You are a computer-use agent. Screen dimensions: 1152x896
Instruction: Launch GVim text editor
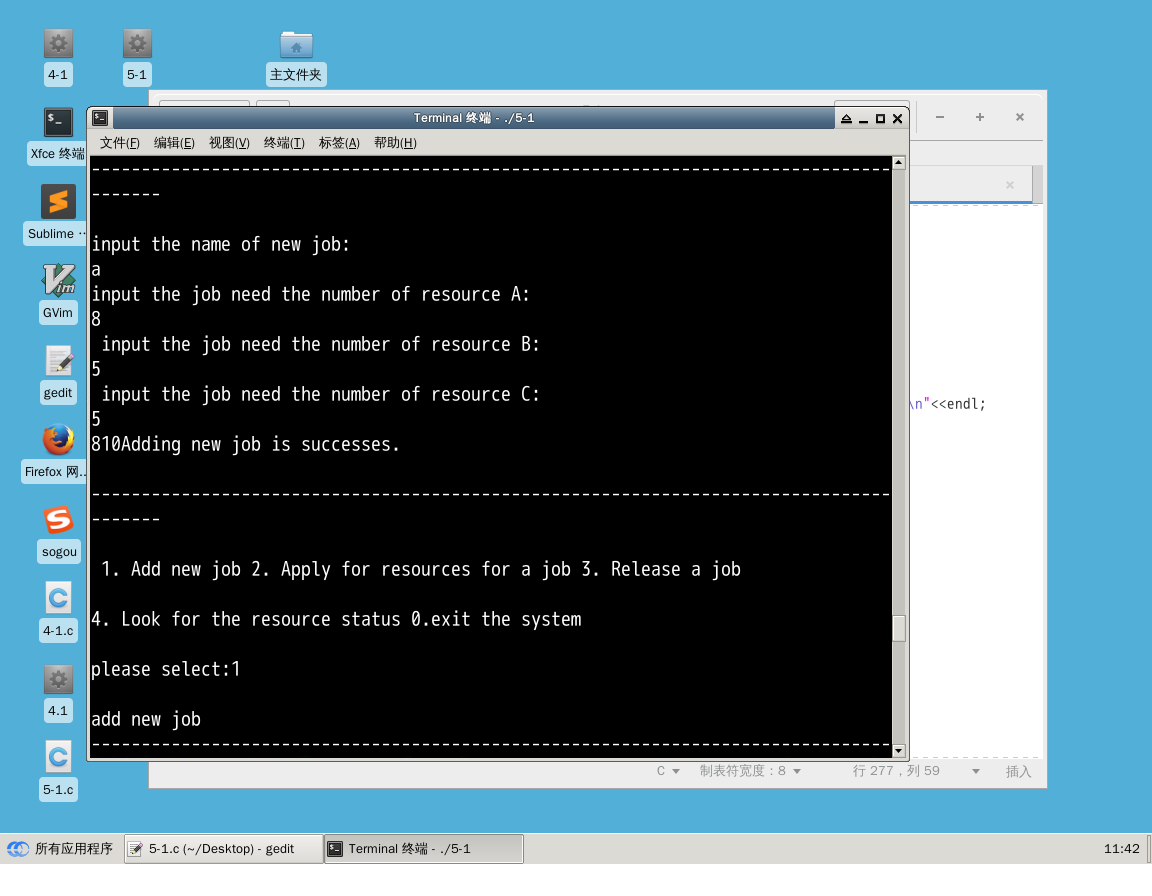pyautogui.click(x=57, y=280)
